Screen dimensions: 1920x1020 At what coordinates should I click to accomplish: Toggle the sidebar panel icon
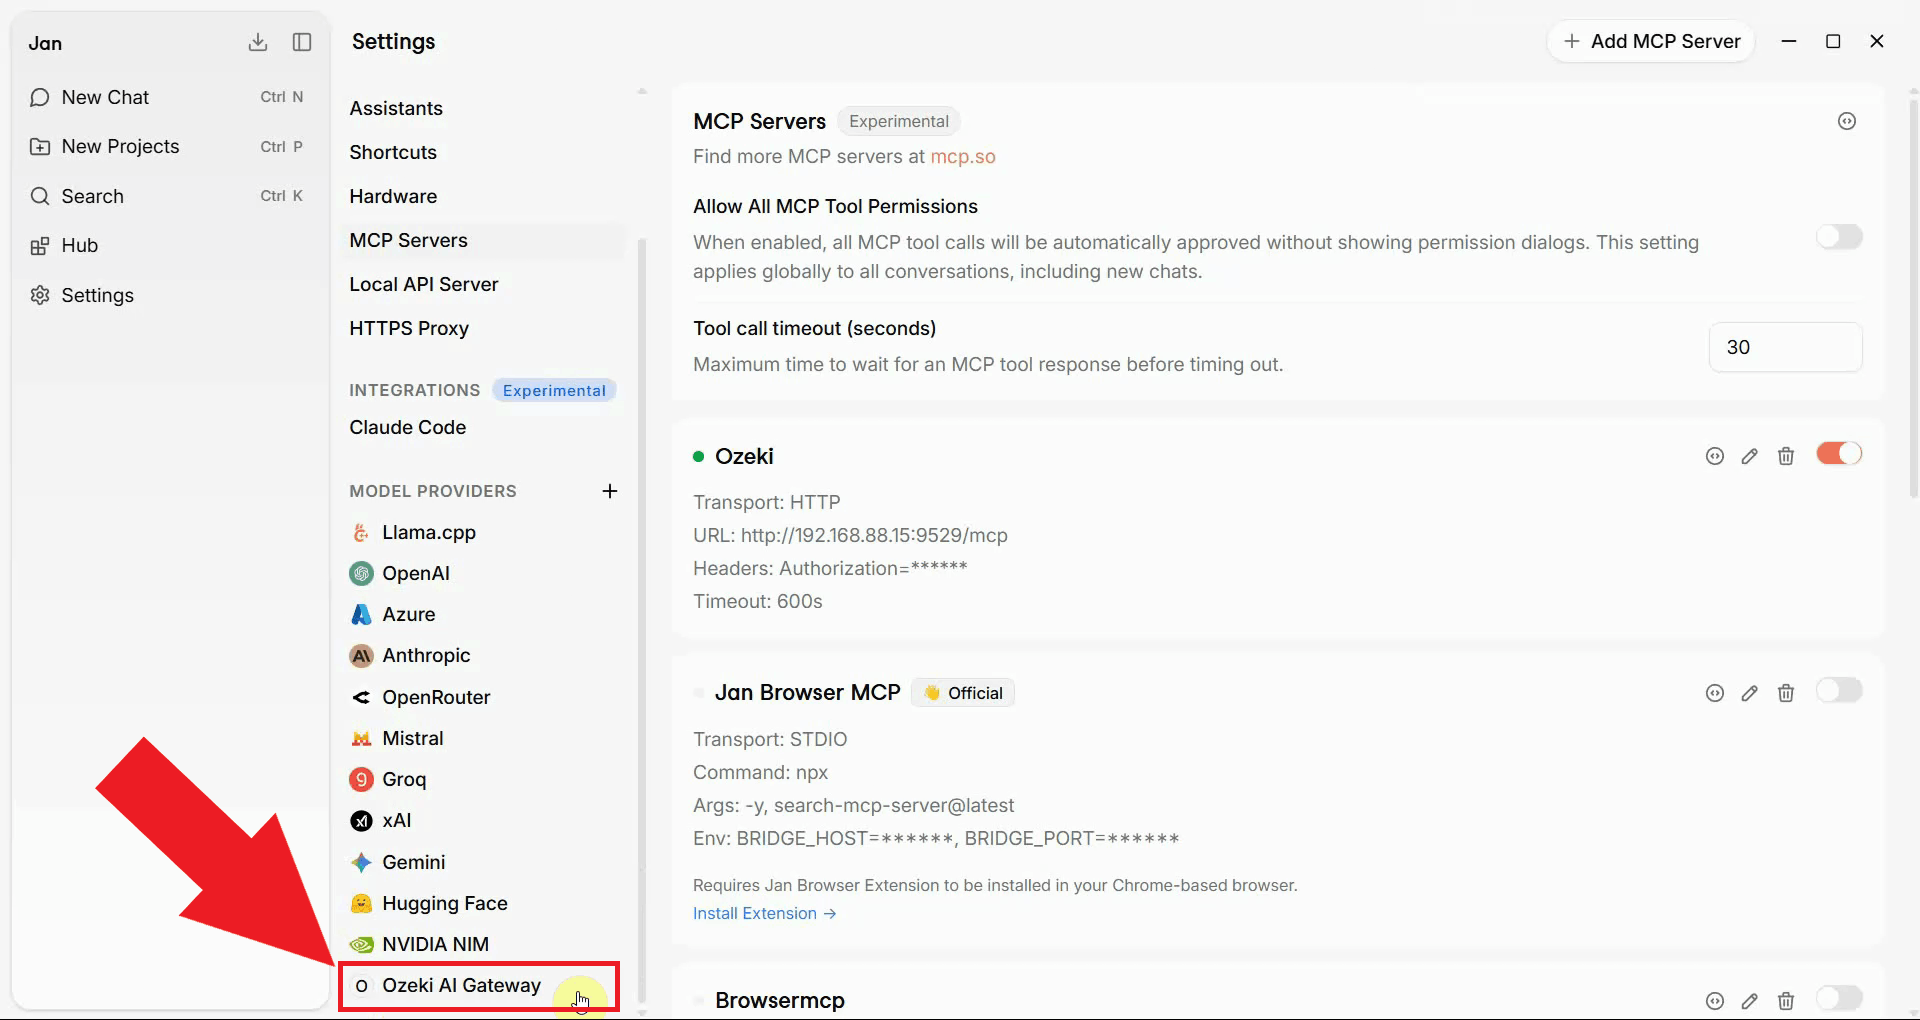click(x=302, y=42)
